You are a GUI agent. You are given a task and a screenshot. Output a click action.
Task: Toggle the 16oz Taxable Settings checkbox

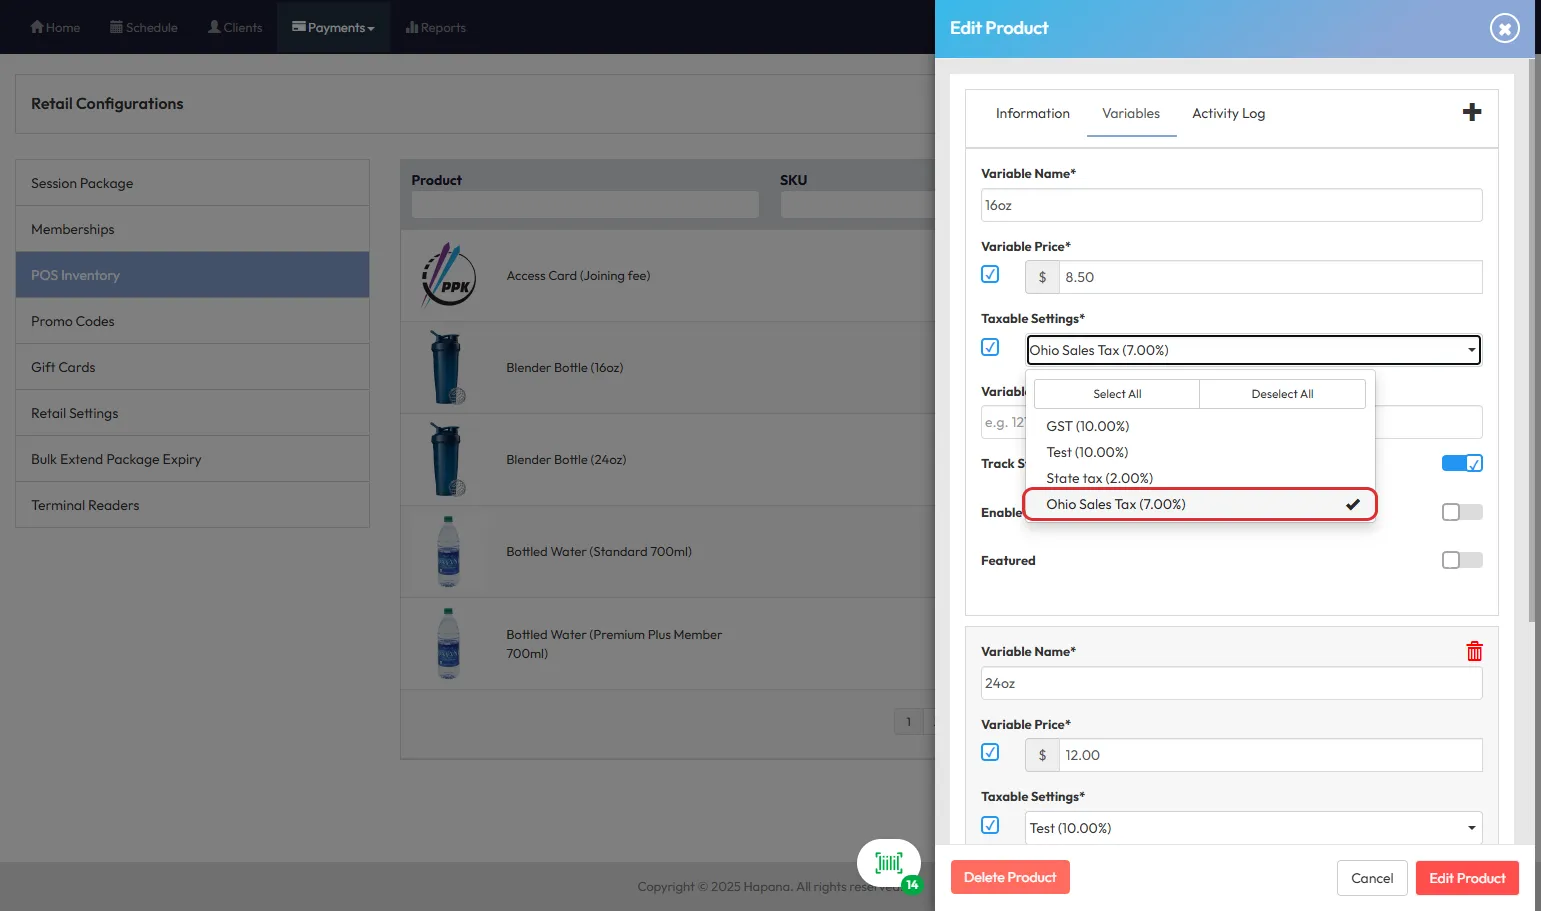tap(990, 347)
